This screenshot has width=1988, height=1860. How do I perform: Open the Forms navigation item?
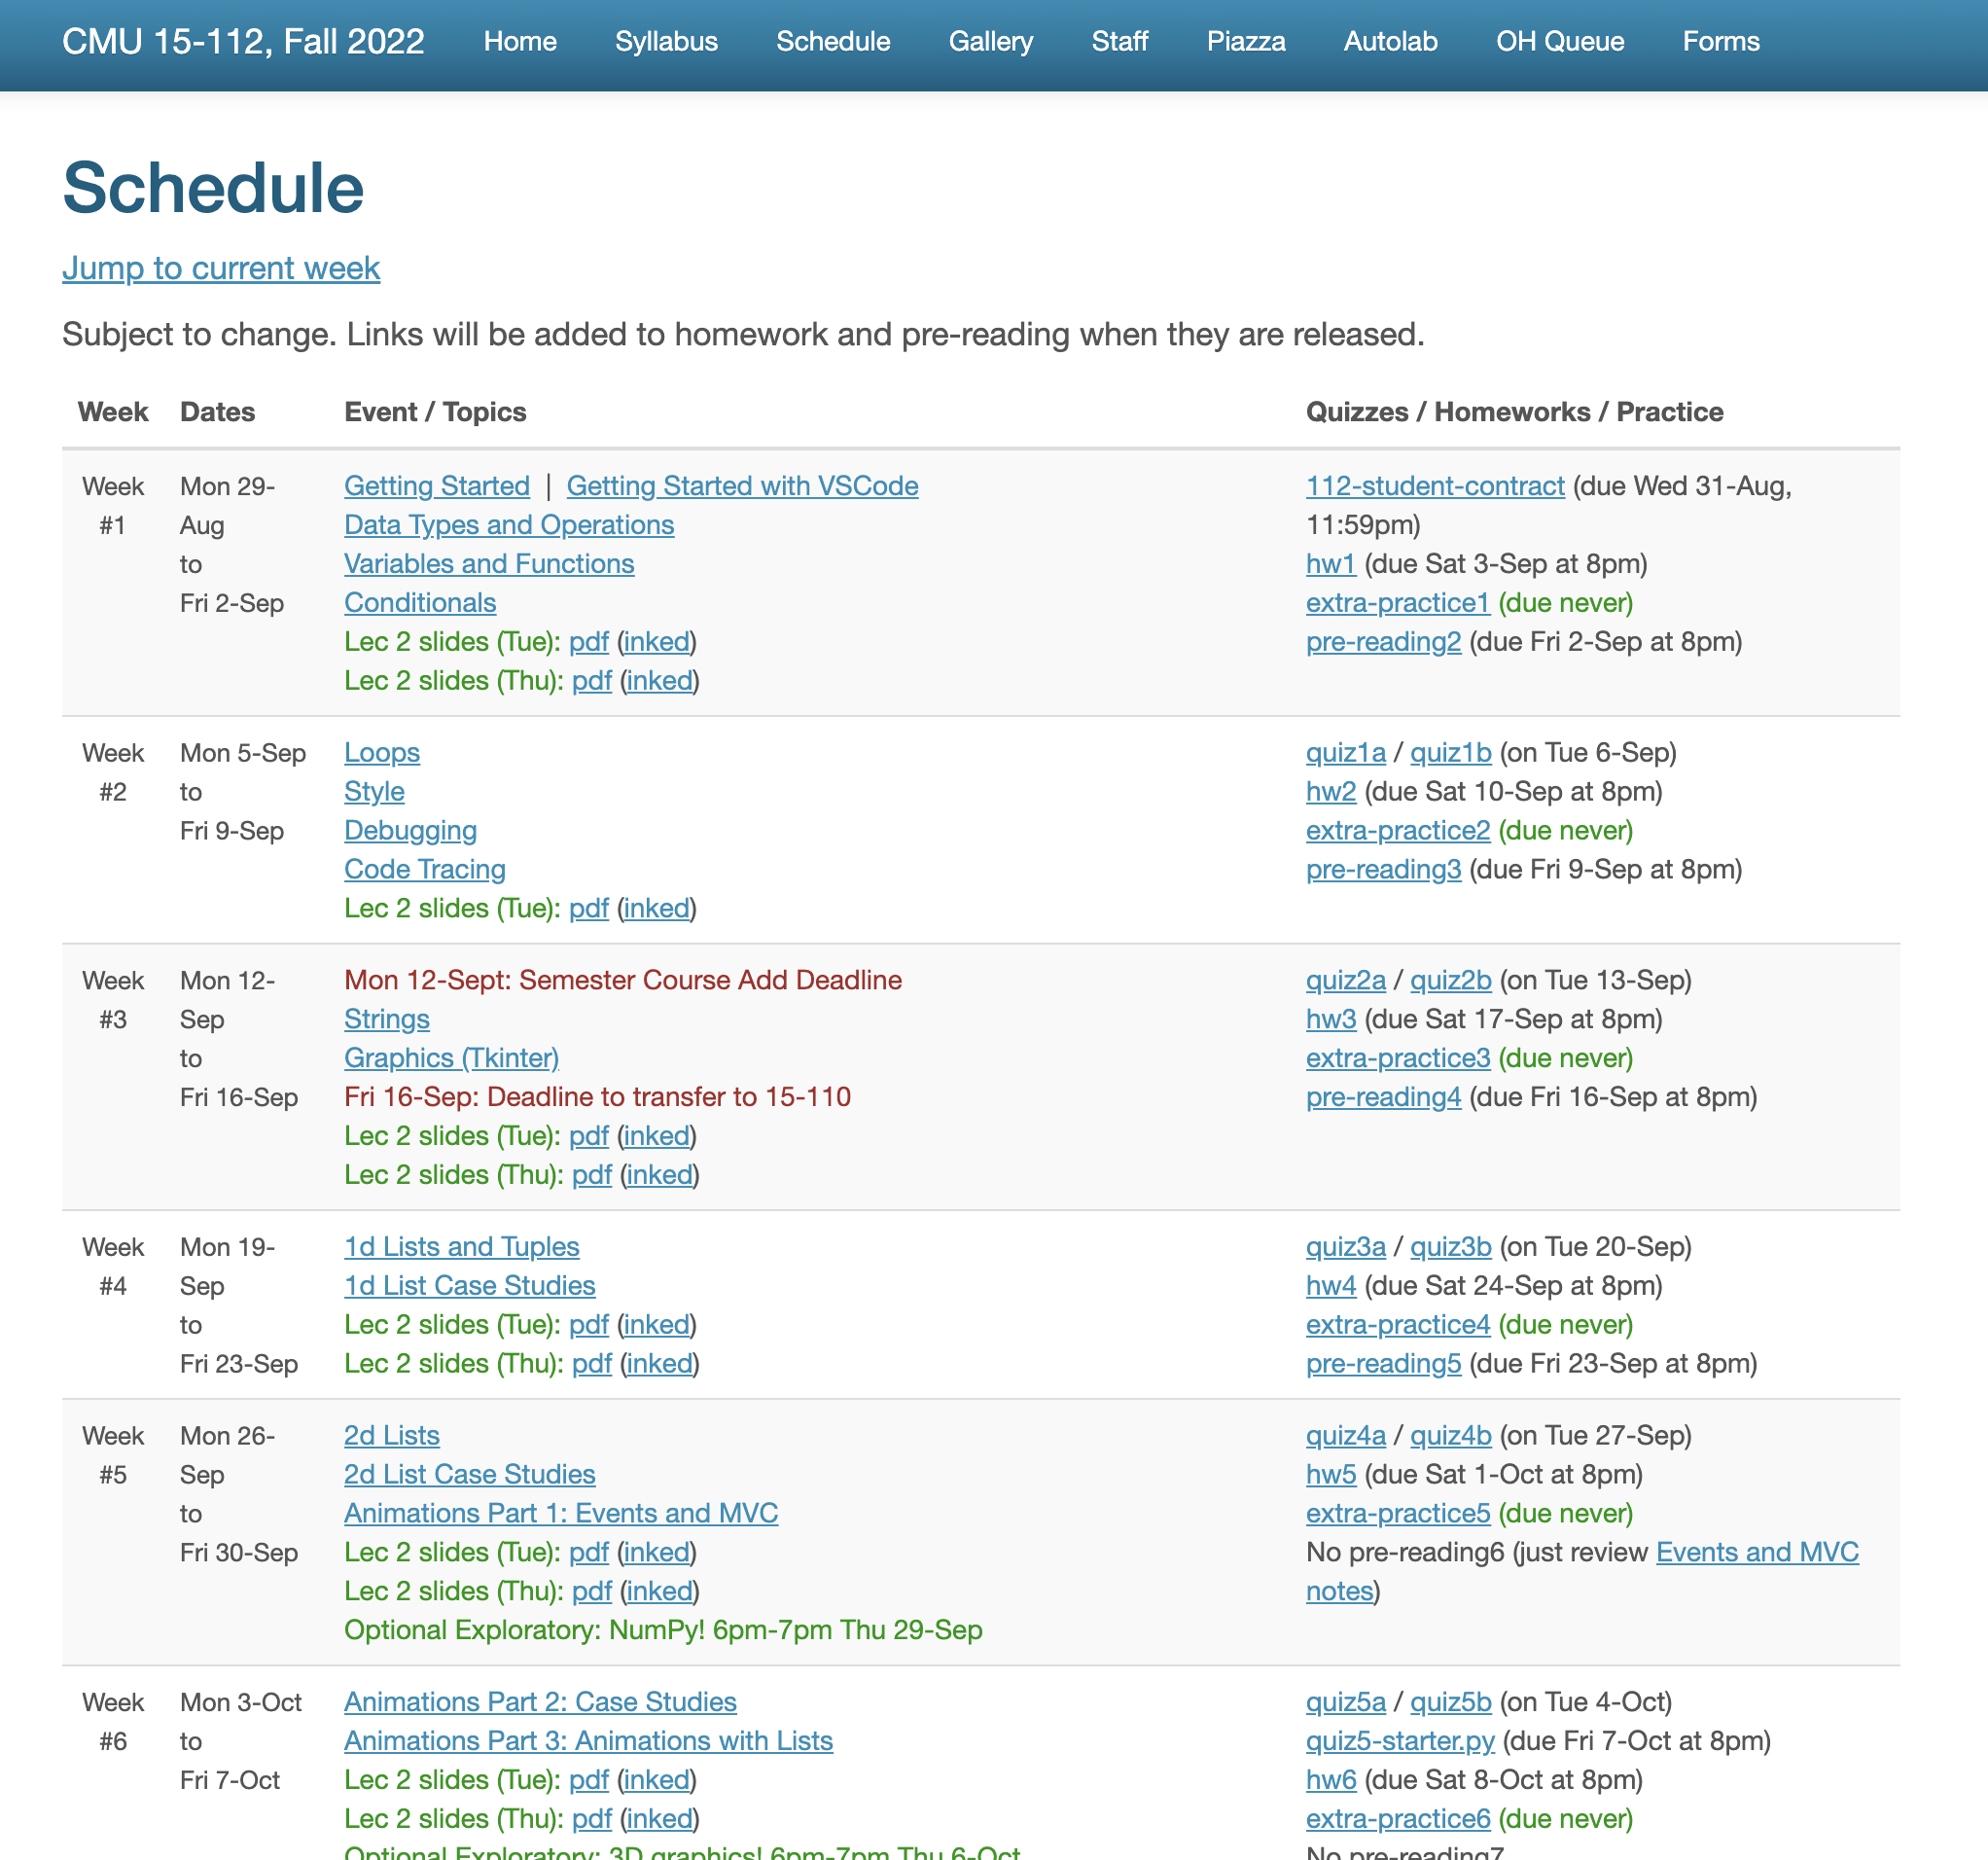[x=1720, y=41]
